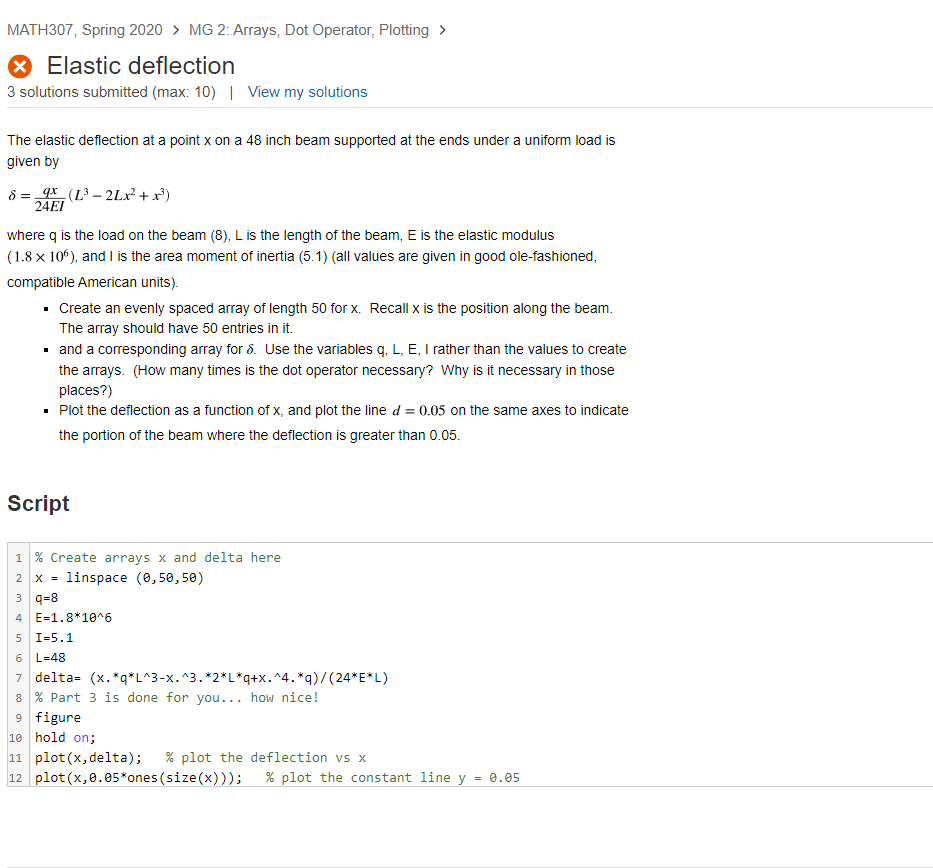This screenshot has height=868, width=933.
Task: Select the Elastic deflection title
Action: coord(141,66)
